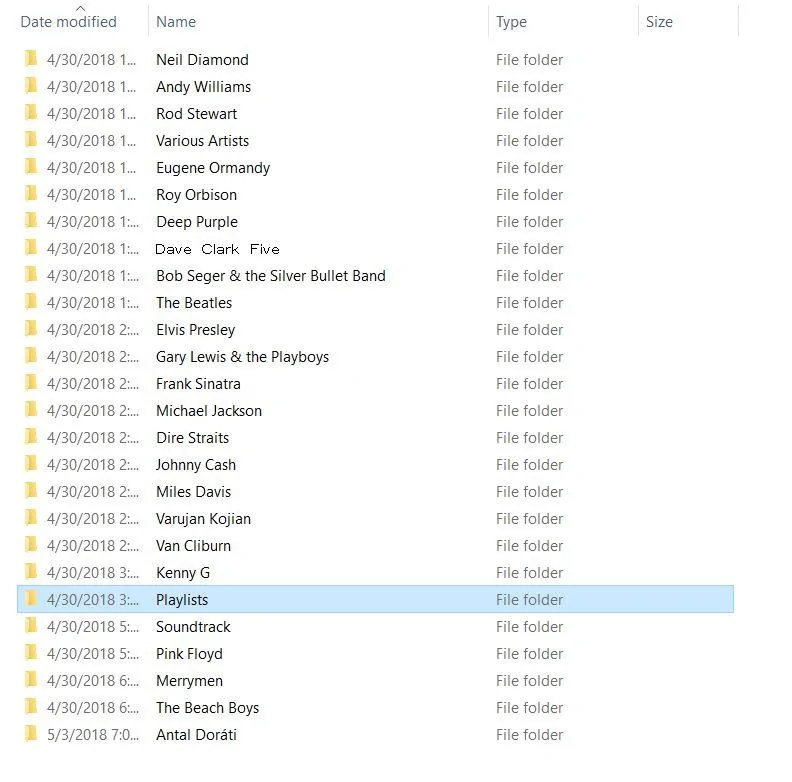792x782 pixels.
Task: Click the folder icon for Dire Straits
Action: pyautogui.click(x=31, y=436)
